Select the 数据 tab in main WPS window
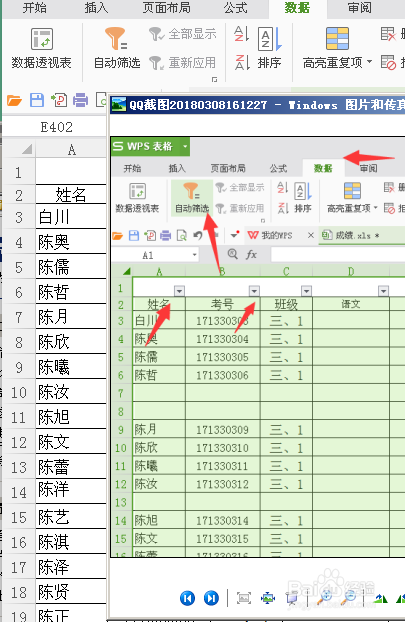 (x=298, y=8)
